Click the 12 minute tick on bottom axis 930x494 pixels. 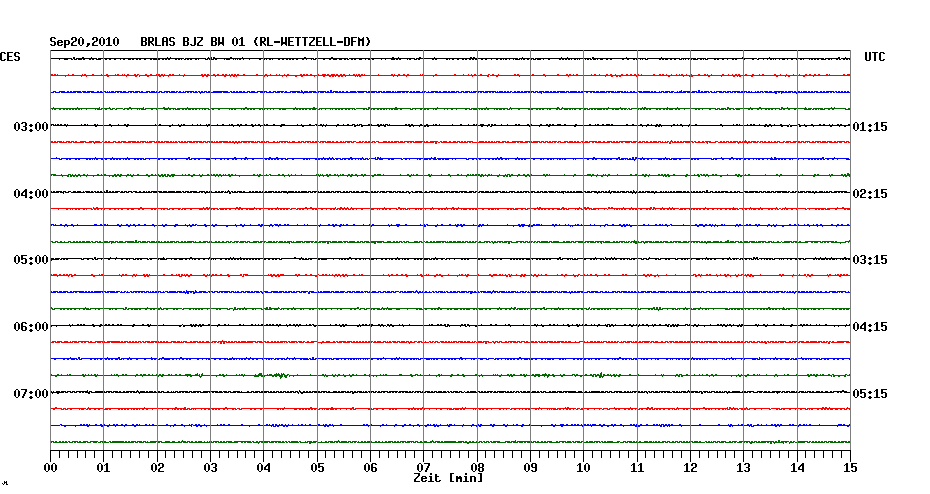[x=690, y=468]
